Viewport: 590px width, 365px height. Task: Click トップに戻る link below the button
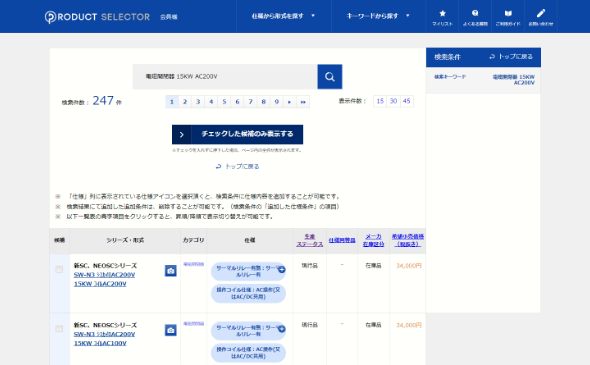pos(237,166)
